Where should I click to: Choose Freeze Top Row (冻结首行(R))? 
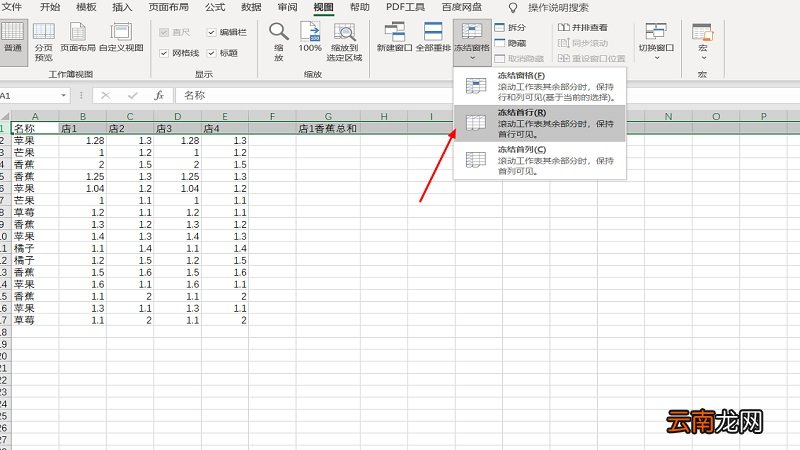pyautogui.click(x=539, y=123)
